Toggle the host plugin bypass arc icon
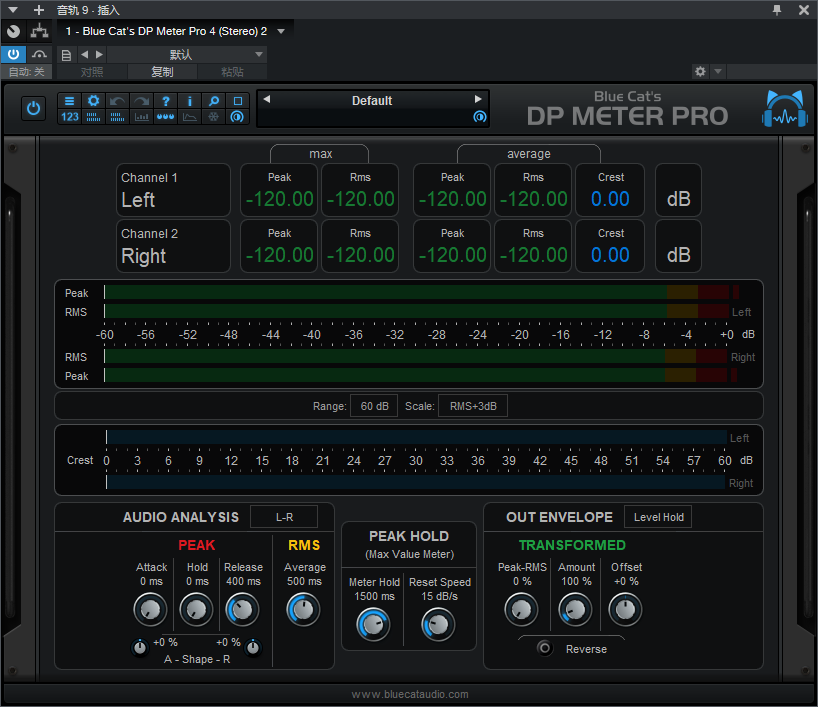818x707 pixels. point(39,54)
